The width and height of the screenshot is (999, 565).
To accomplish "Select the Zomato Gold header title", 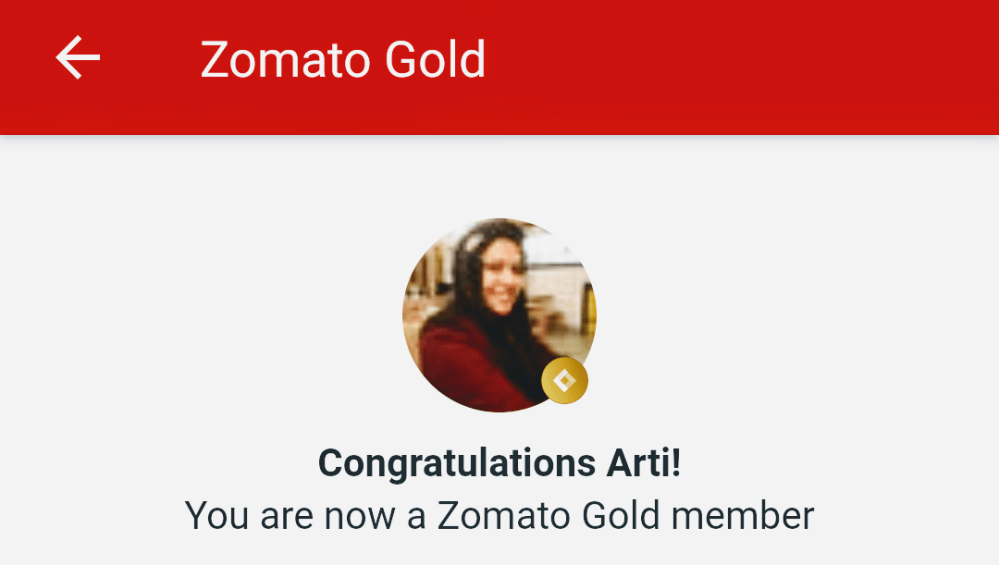I will click(x=343, y=59).
